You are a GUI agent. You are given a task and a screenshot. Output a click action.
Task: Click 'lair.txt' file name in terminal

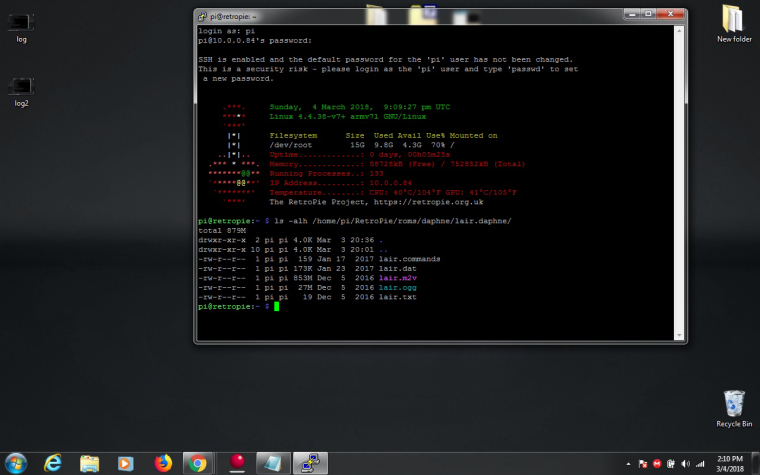(x=397, y=297)
